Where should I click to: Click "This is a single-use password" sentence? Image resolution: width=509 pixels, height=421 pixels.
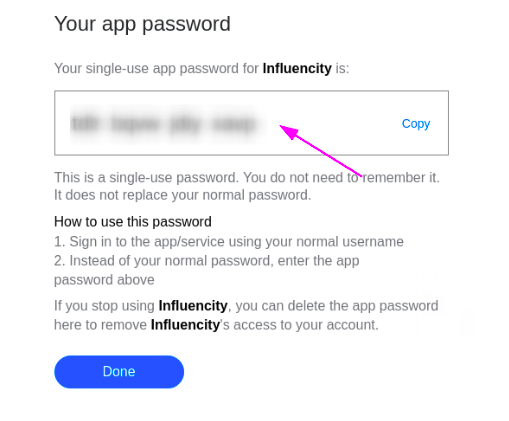(147, 178)
